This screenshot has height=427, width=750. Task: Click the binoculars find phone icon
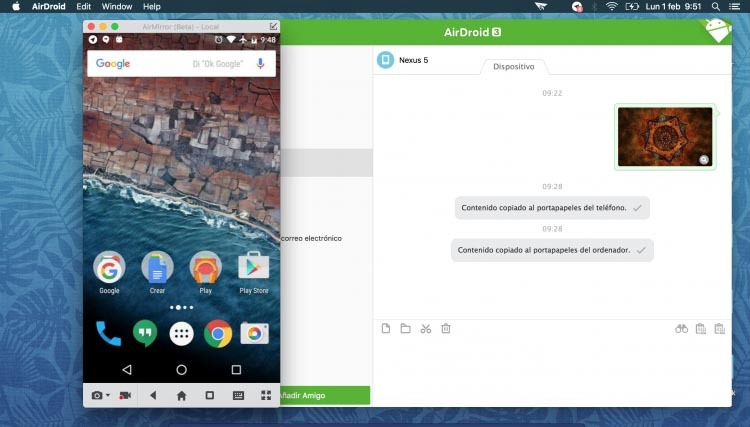(x=682, y=328)
